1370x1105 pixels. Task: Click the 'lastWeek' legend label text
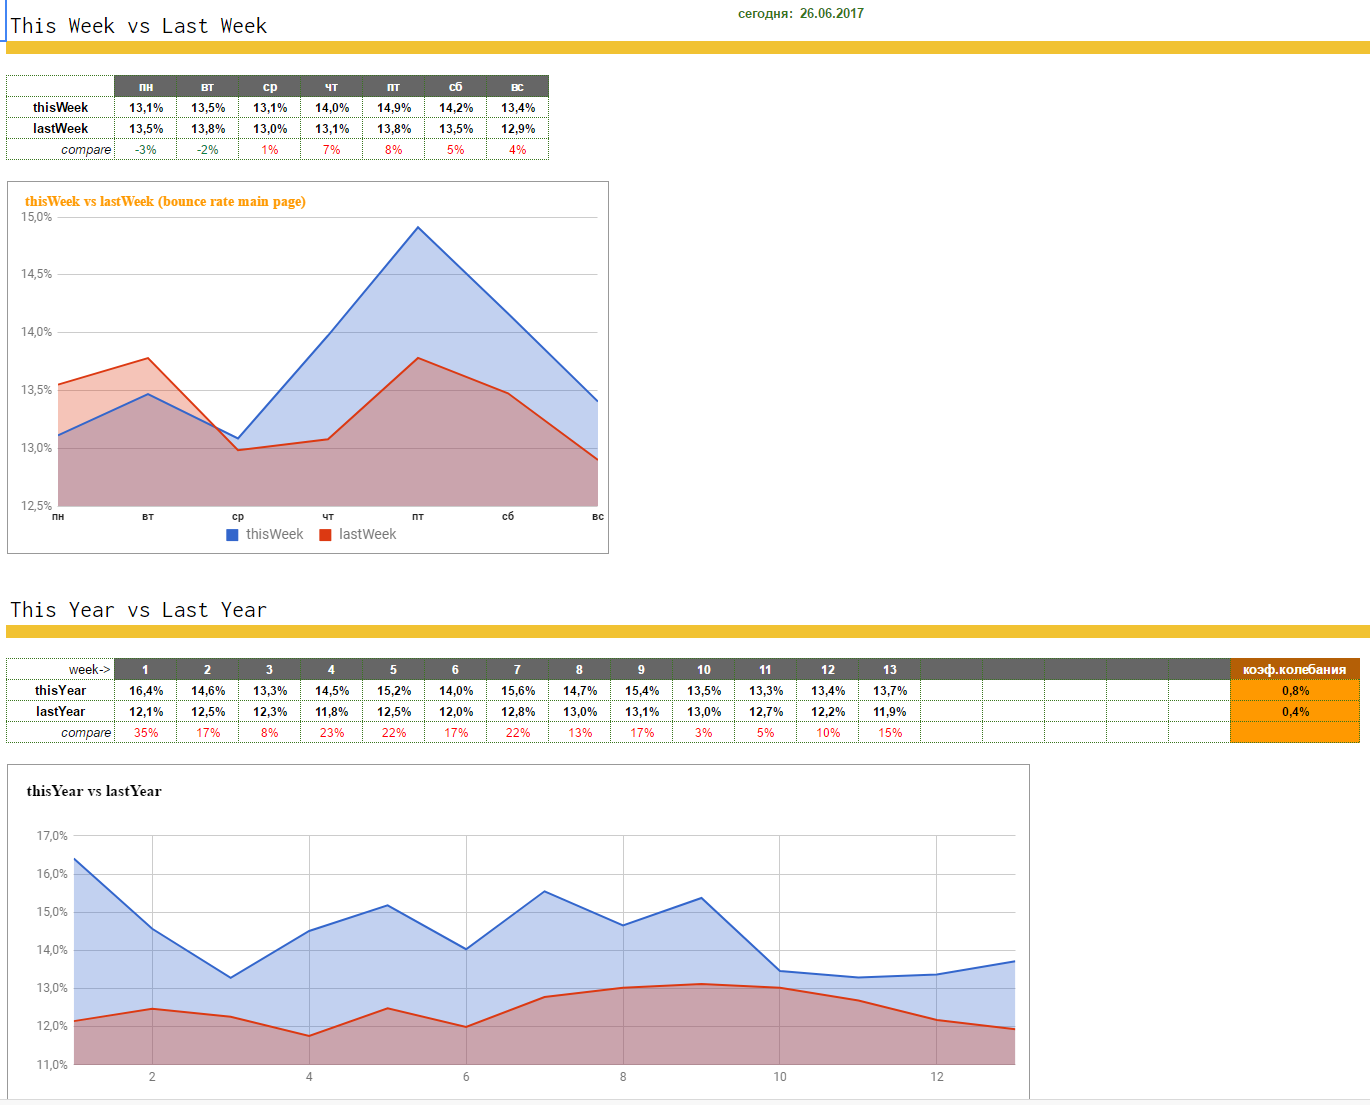coord(367,535)
